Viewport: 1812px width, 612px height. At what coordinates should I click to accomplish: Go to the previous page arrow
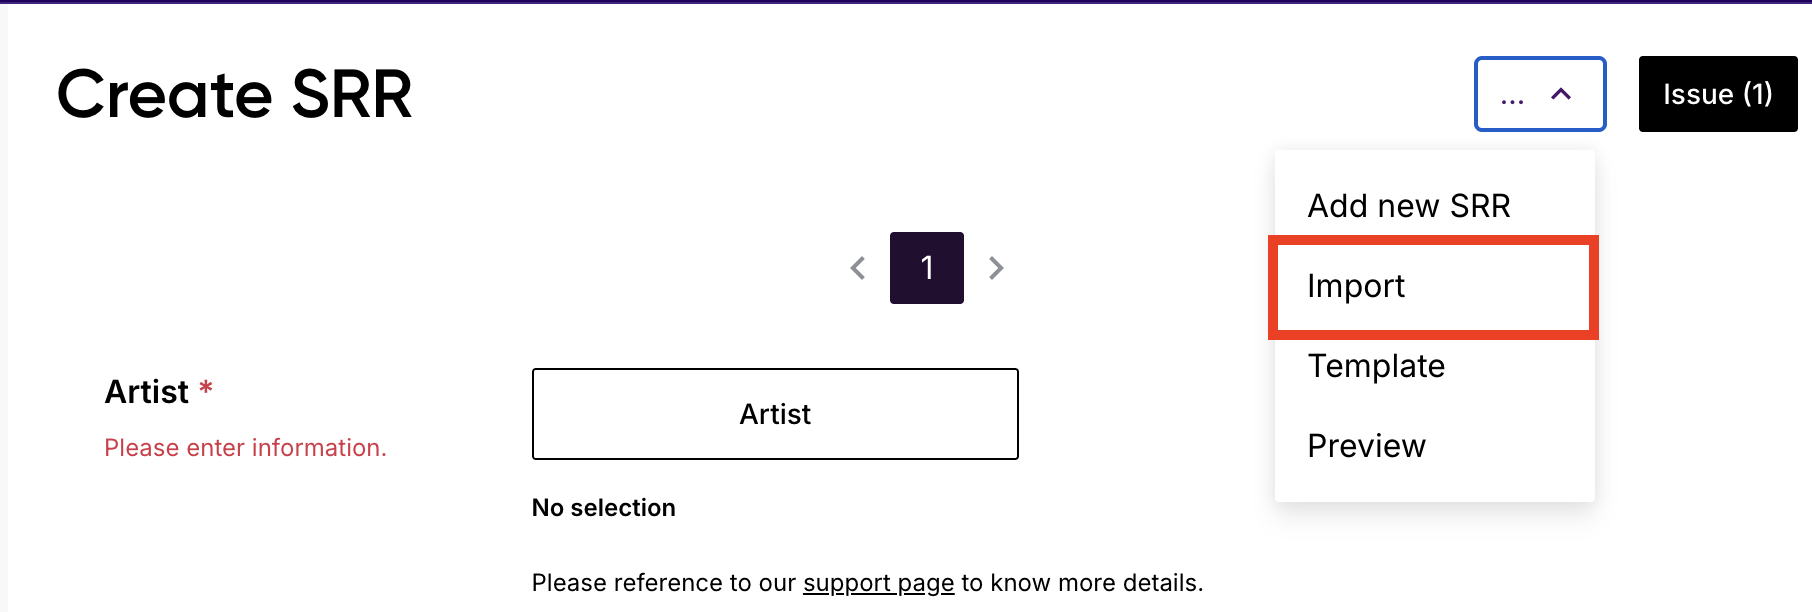tap(858, 268)
